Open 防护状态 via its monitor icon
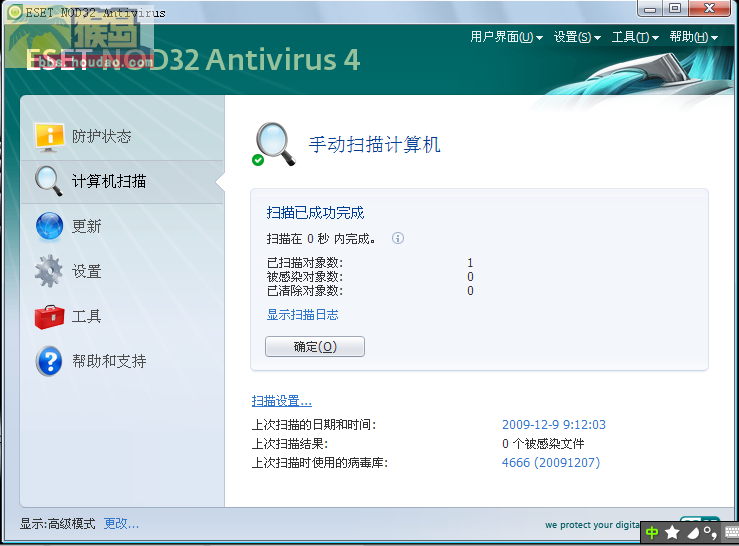This screenshot has height=546, width=739. pyautogui.click(x=49, y=137)
